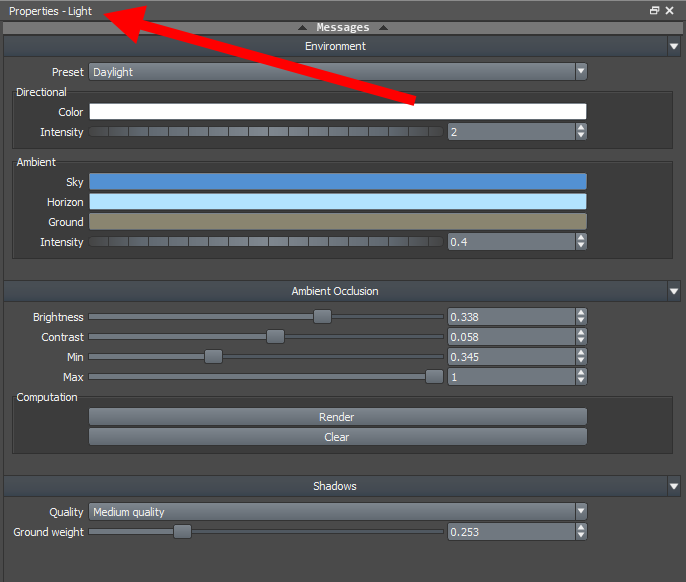Collapse the Environment section
The height and width of the screenshot is (582, 686).
coord(674,46)
